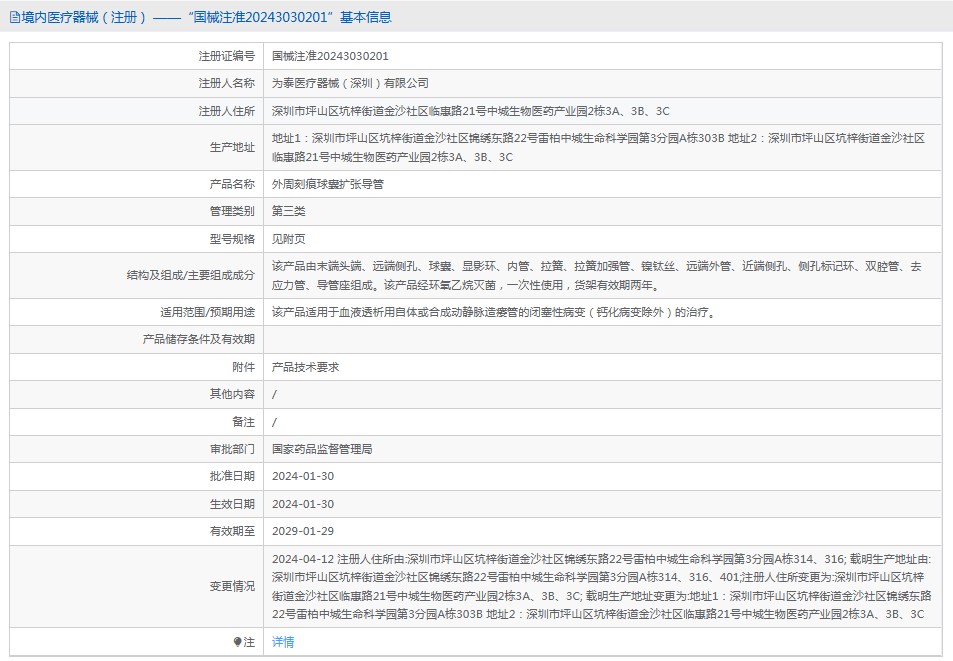This screenshot has width=953, height=661.
Task: Click the 注册人住所 row label
Action: pos(227,111)
